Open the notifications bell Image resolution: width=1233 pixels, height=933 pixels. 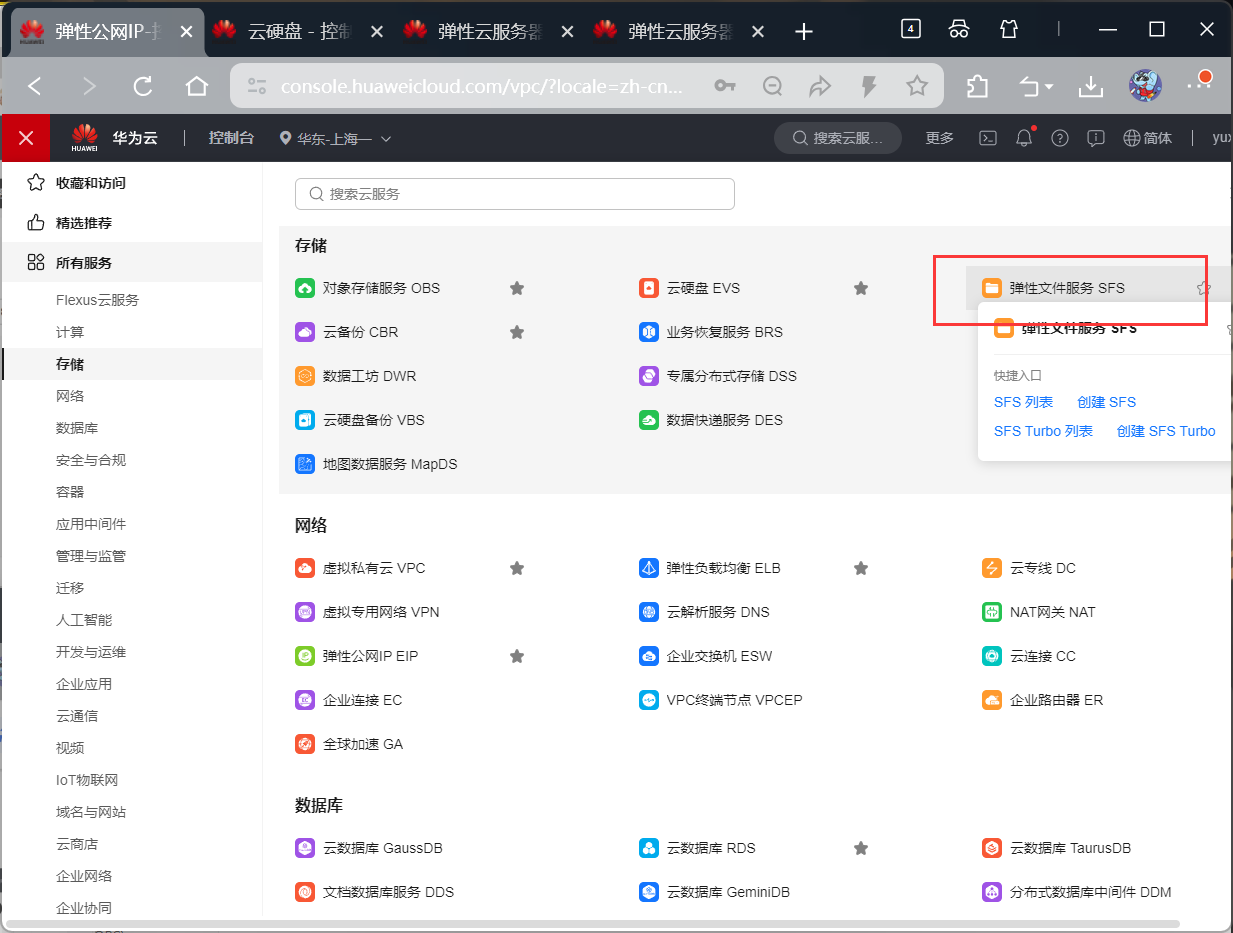click(1023, 138)
